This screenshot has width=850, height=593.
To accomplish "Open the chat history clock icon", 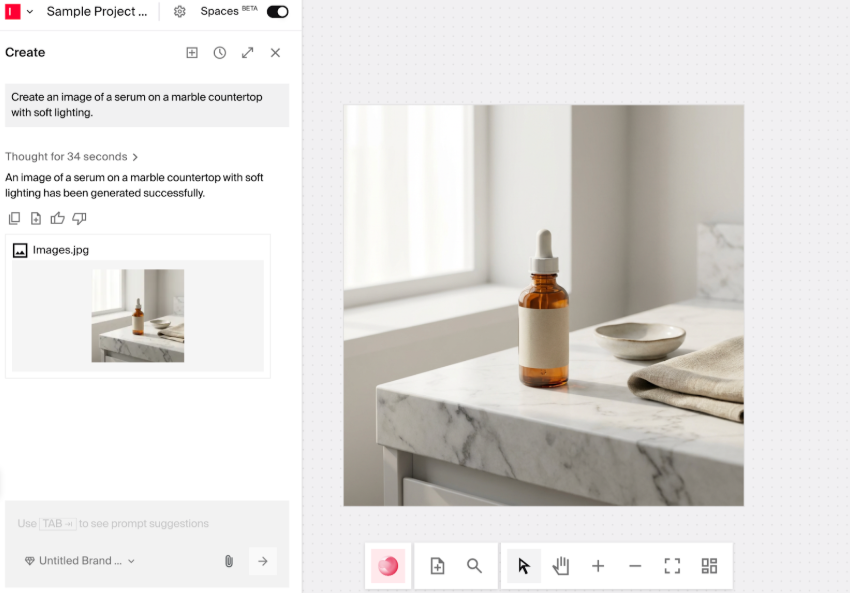I will pyautogui.click(x=220, y=53).
